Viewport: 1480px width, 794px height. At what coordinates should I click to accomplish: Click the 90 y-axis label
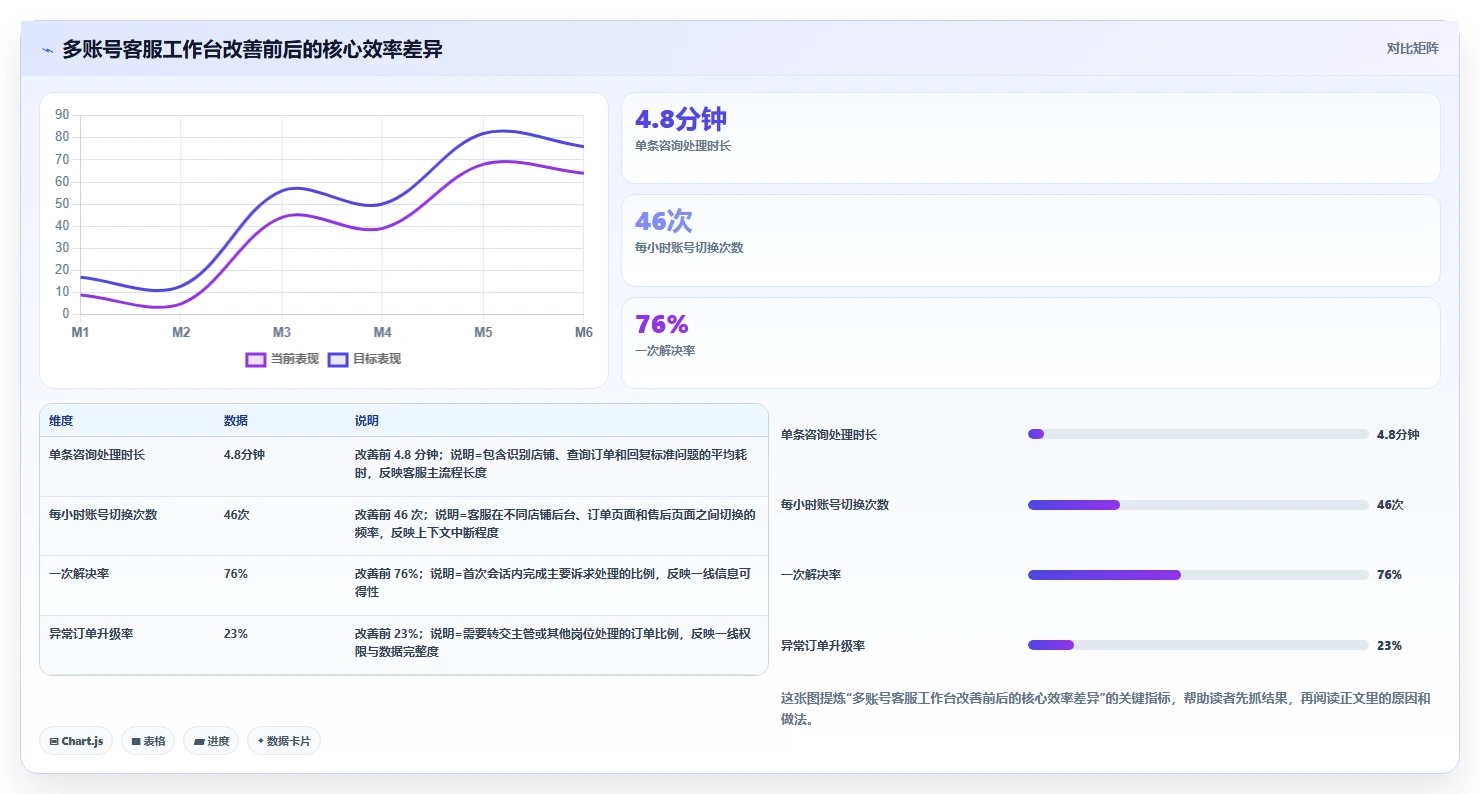point(62,115)
